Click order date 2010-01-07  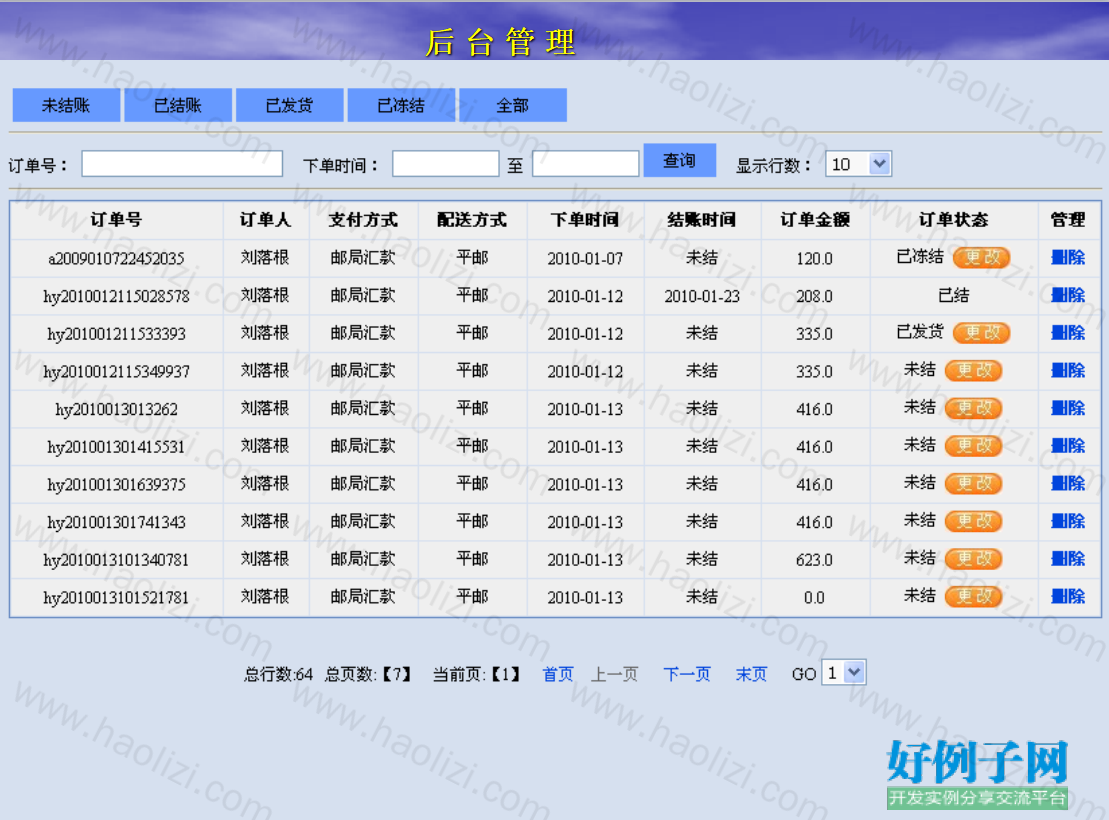585,259
